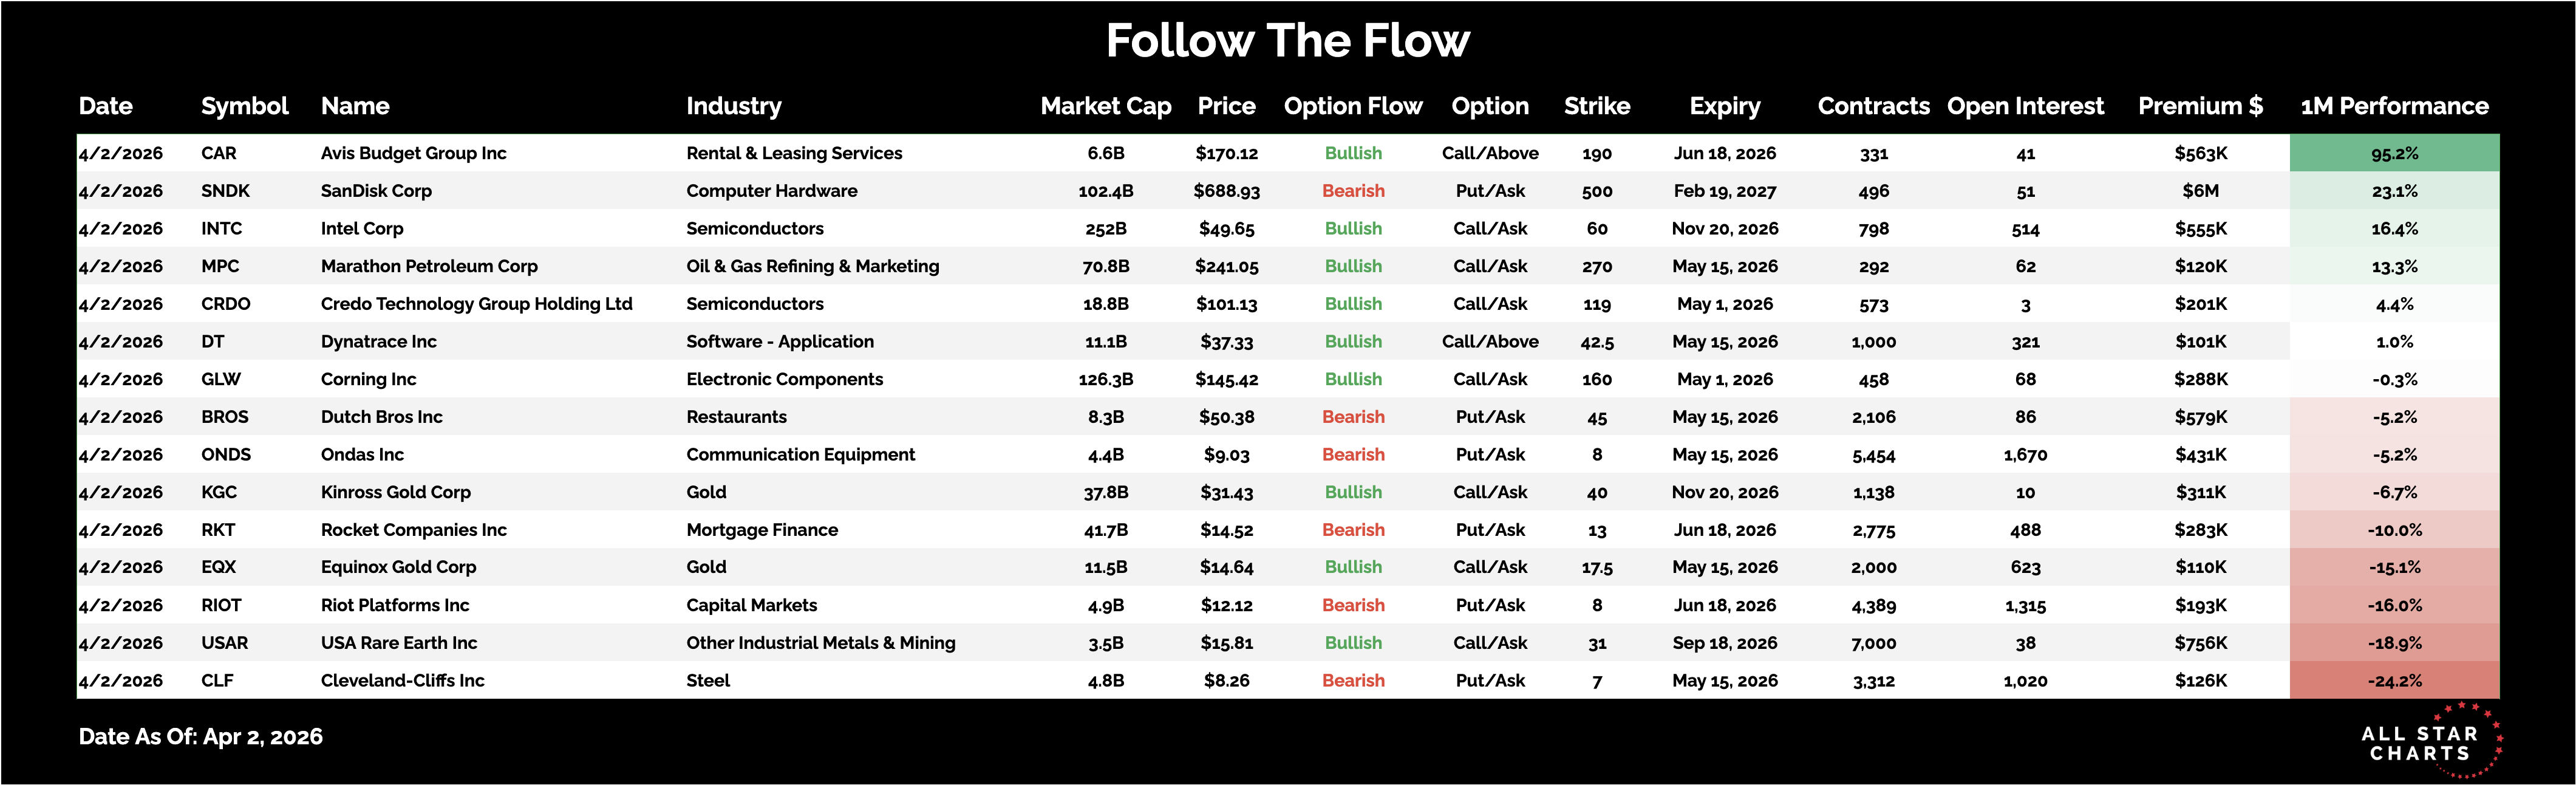
Task: Select the Marathon Petroleum Corp row name
Action: pyautogui.click(x=429, y=266)
